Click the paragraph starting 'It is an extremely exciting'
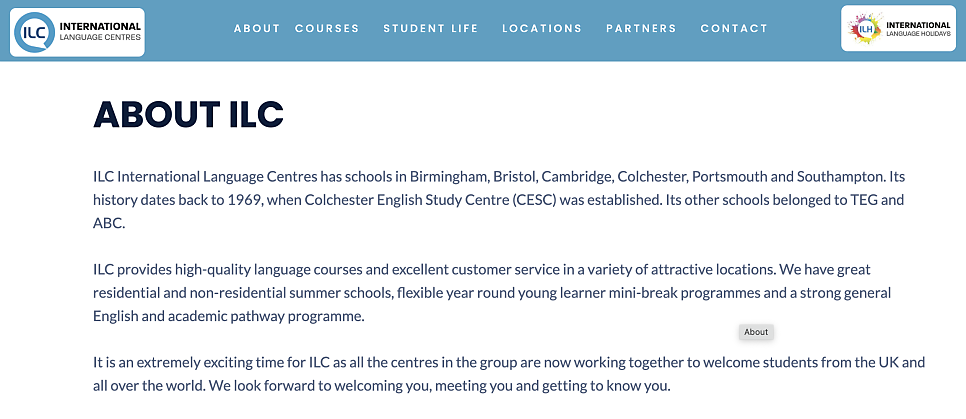The height and width of the screenshot is (419, 966). 509,374
